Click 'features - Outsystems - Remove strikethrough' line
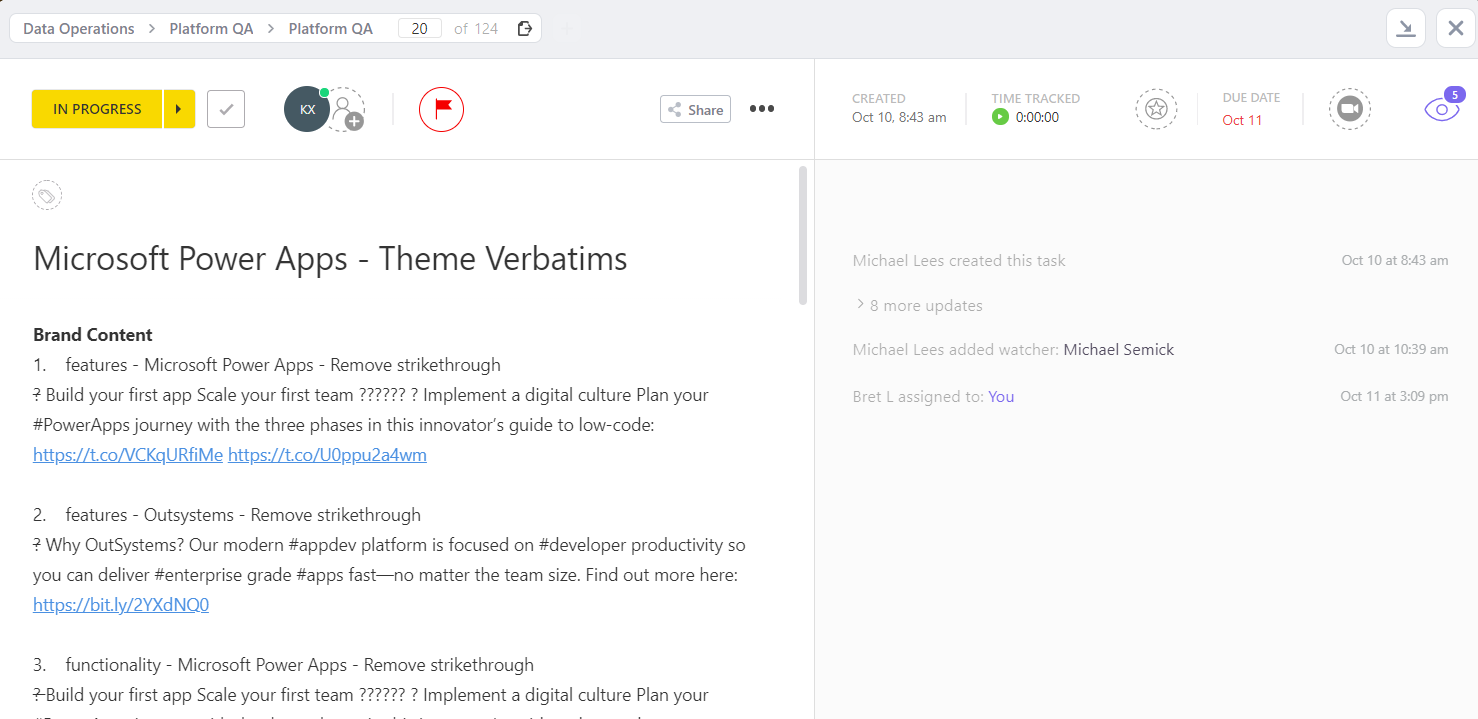This screenshot has width=1478, height=719. pos(243,515)
